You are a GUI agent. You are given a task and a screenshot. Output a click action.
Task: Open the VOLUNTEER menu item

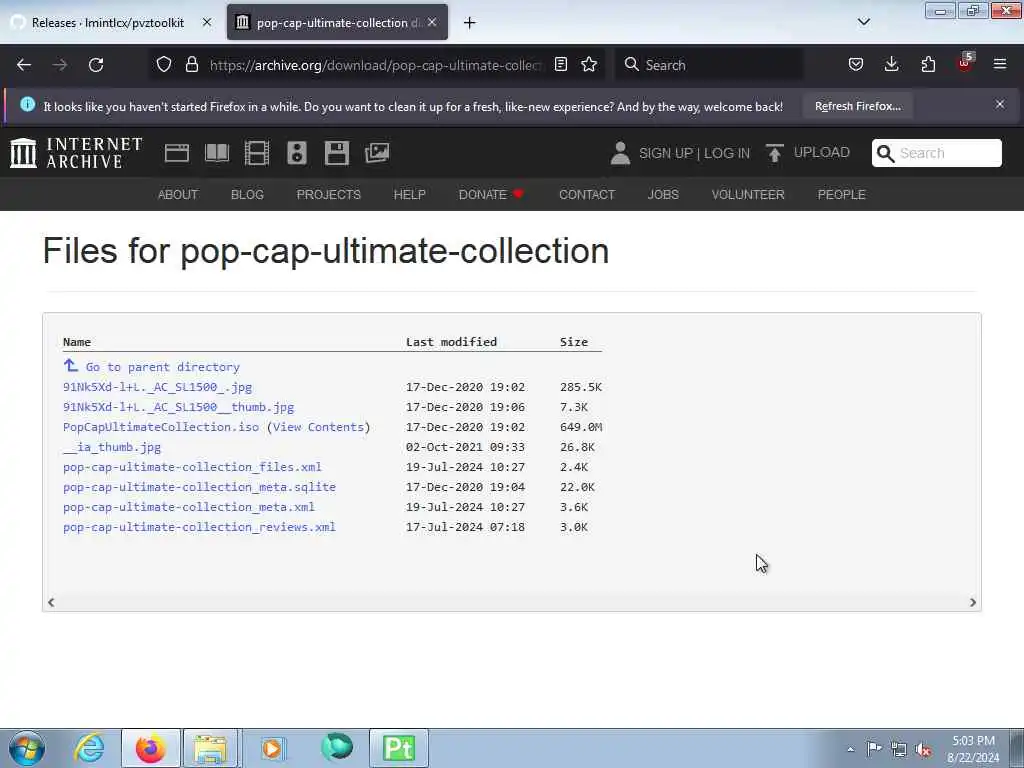748,195
